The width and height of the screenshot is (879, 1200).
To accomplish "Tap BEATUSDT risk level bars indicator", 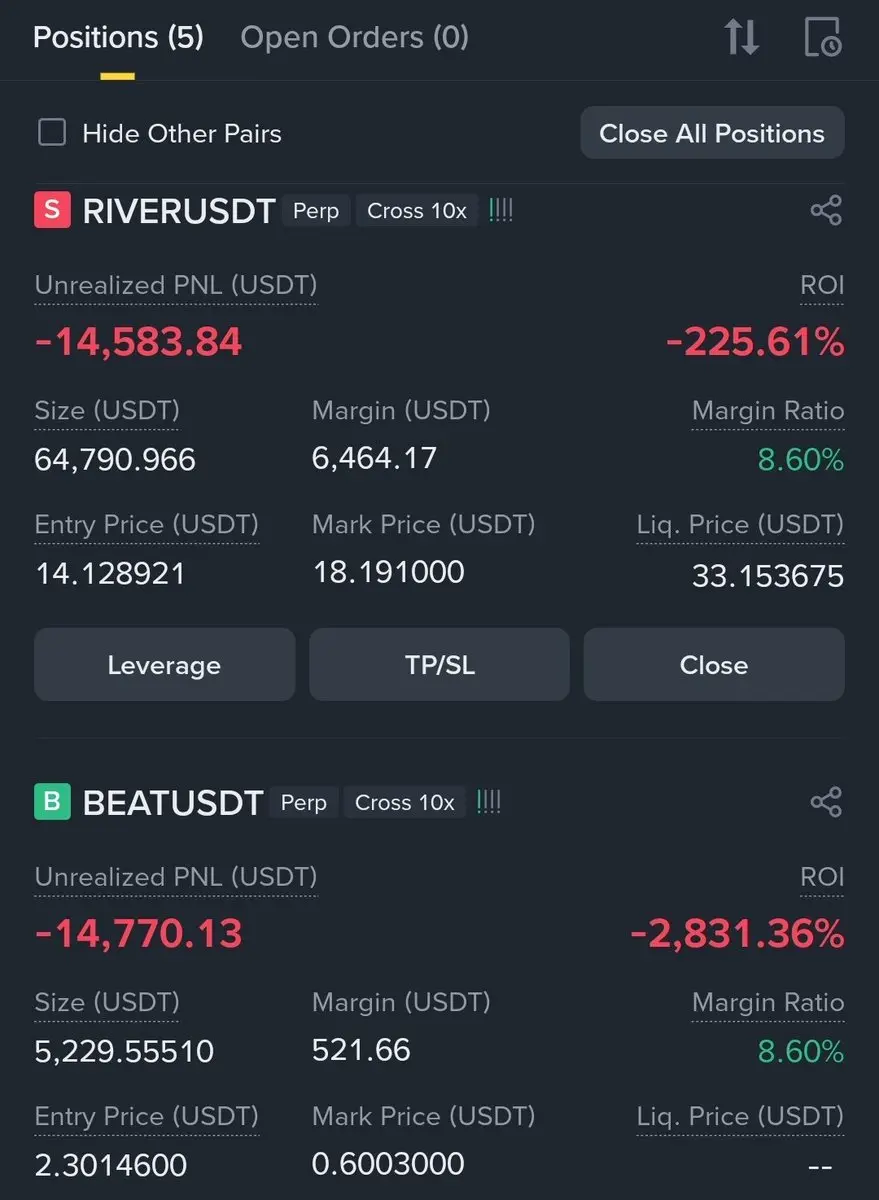I will pos(489,802).
